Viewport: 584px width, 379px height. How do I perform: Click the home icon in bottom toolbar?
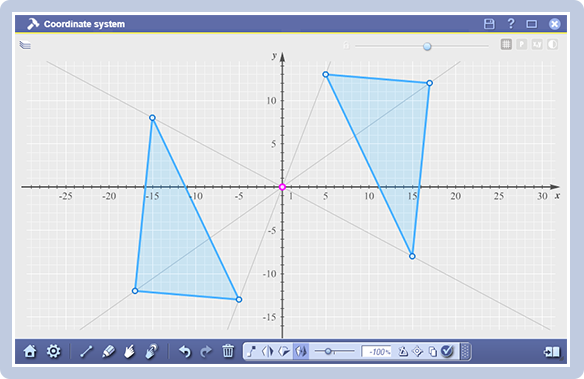30,351
